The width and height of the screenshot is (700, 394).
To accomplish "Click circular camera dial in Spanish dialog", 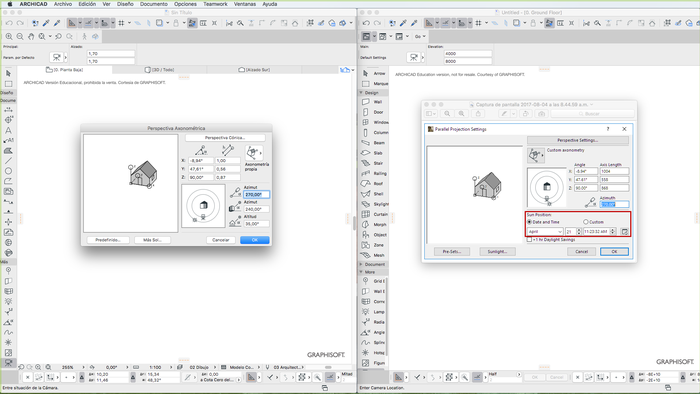I will click(203, 206).
